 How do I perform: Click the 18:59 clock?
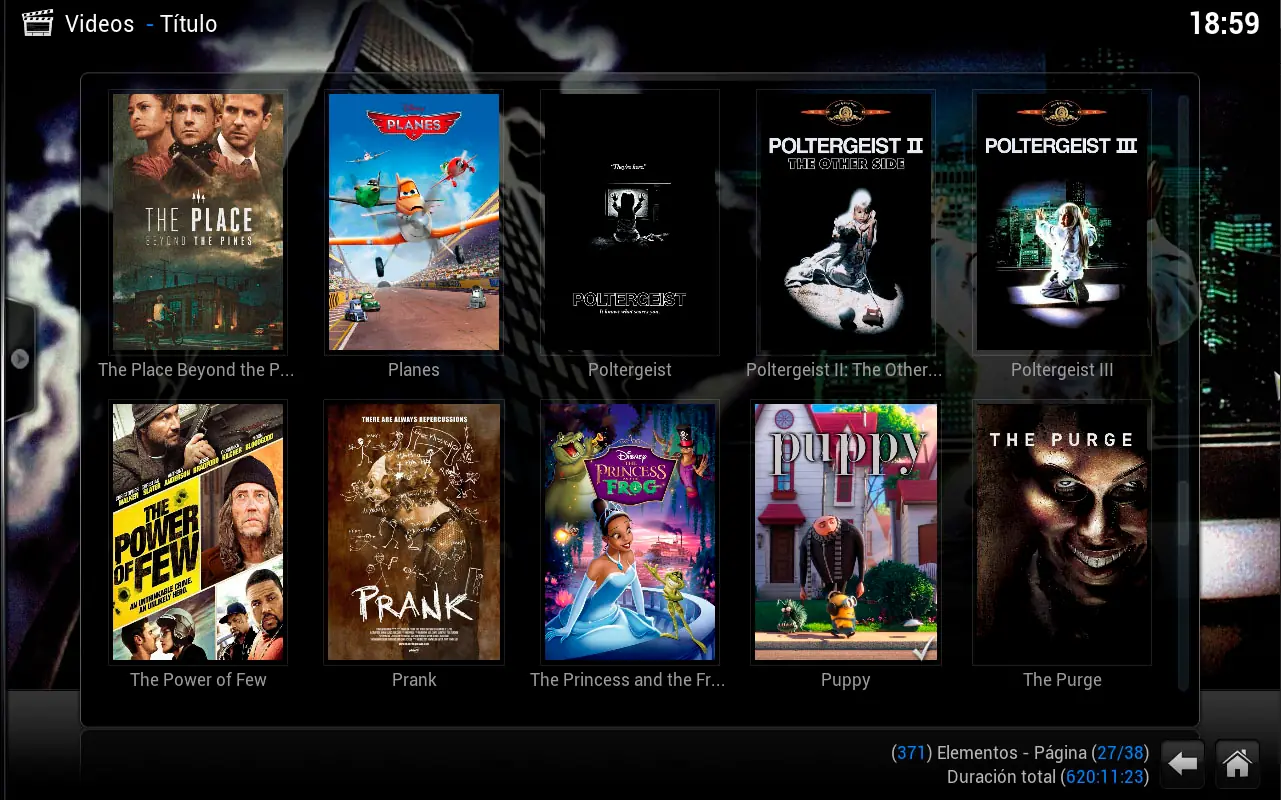(x=1224, y=24)
